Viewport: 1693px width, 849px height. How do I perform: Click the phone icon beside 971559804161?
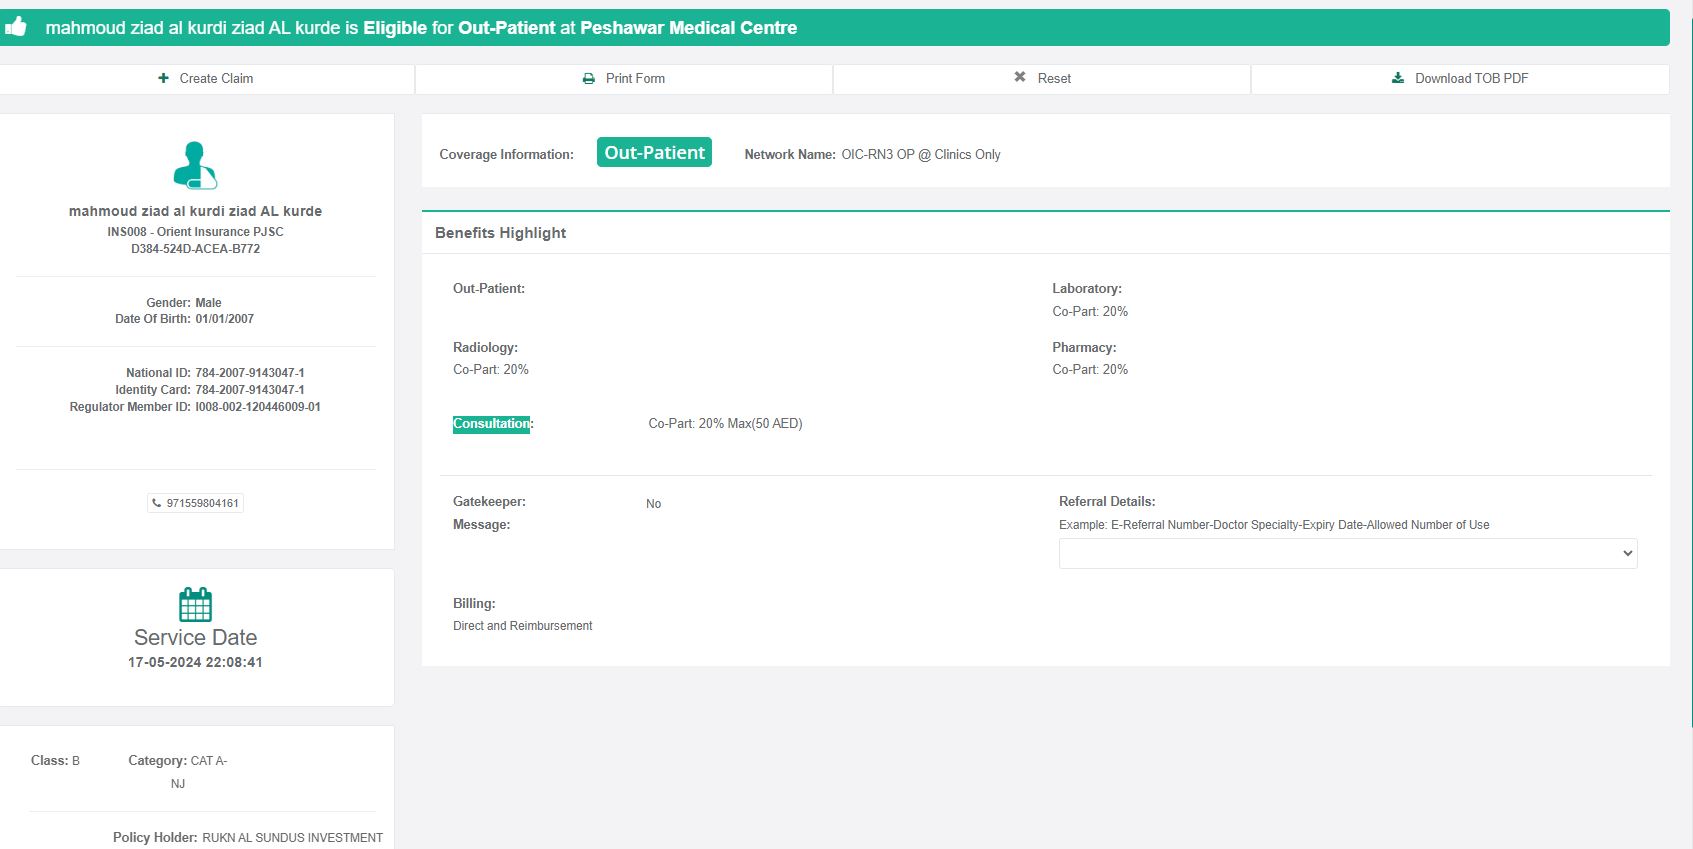click(x=157, y=503)
